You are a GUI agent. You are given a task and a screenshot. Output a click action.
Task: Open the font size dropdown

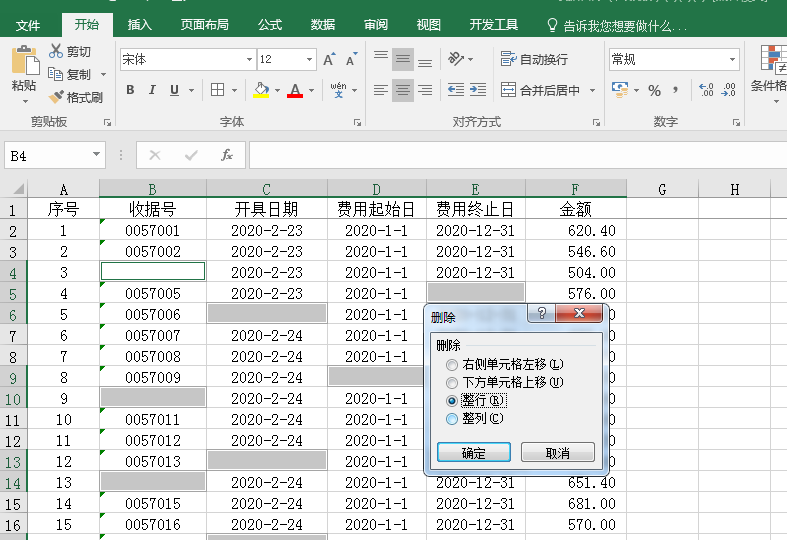310,59
